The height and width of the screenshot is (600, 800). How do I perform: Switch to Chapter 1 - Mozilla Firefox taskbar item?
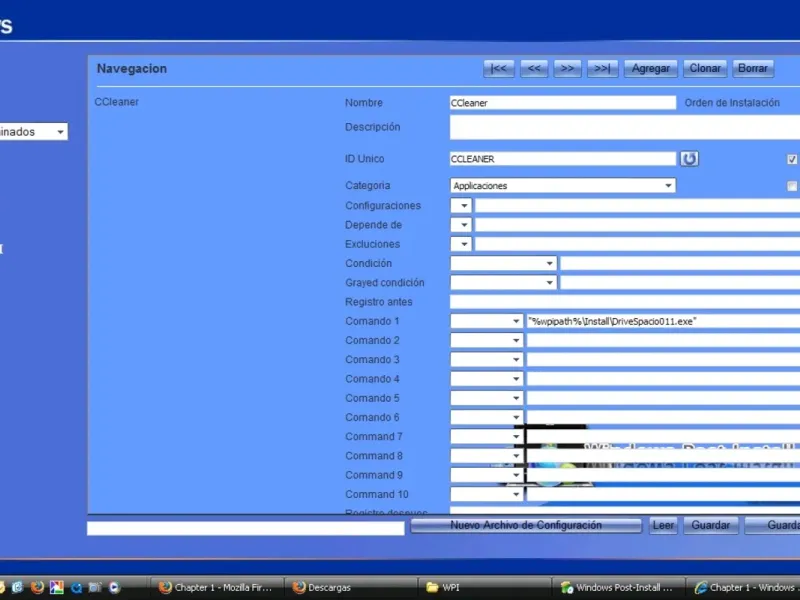[x=217, y=588]
